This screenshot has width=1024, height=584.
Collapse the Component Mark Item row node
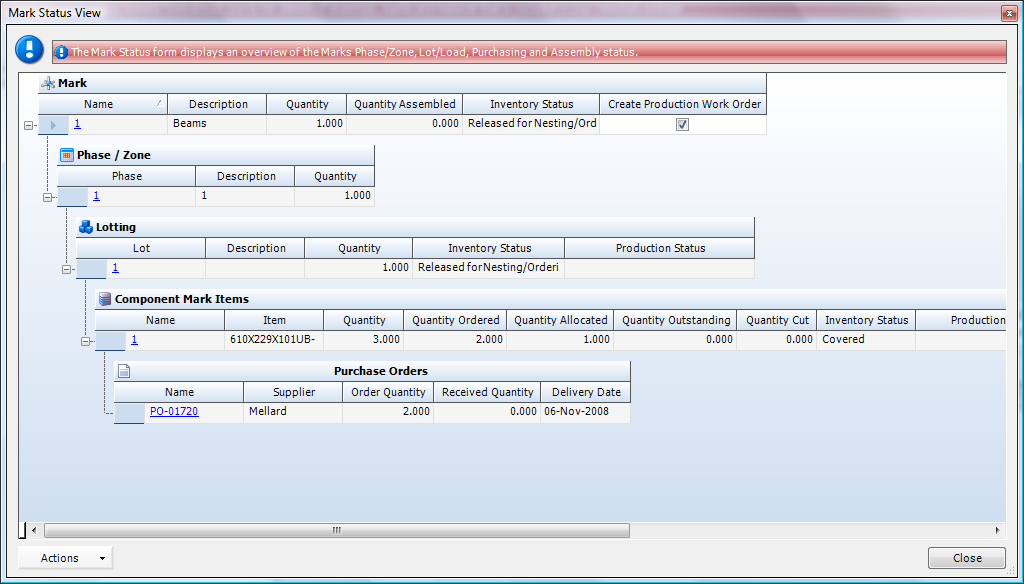click(85, 341)
